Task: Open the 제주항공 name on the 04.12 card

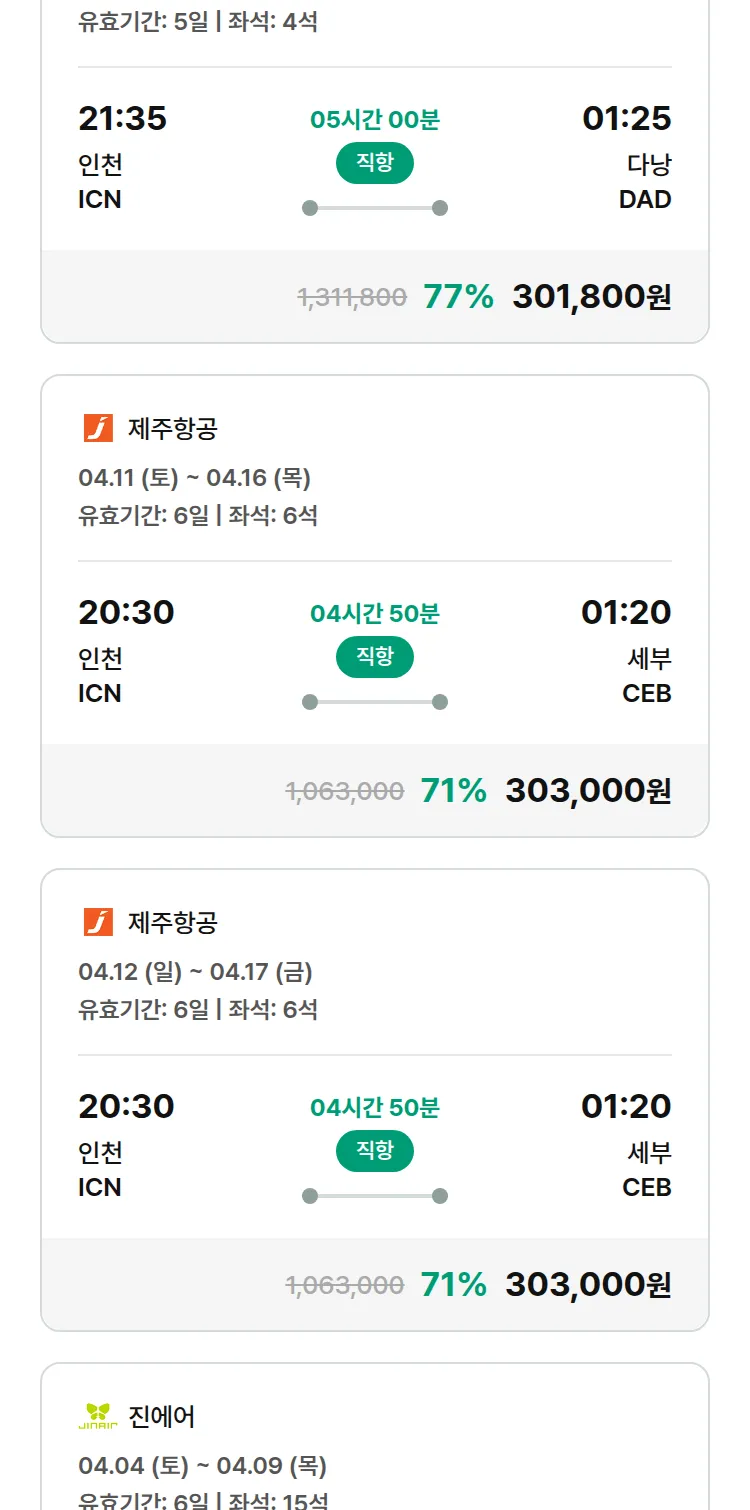Action: tap(172, 923)
